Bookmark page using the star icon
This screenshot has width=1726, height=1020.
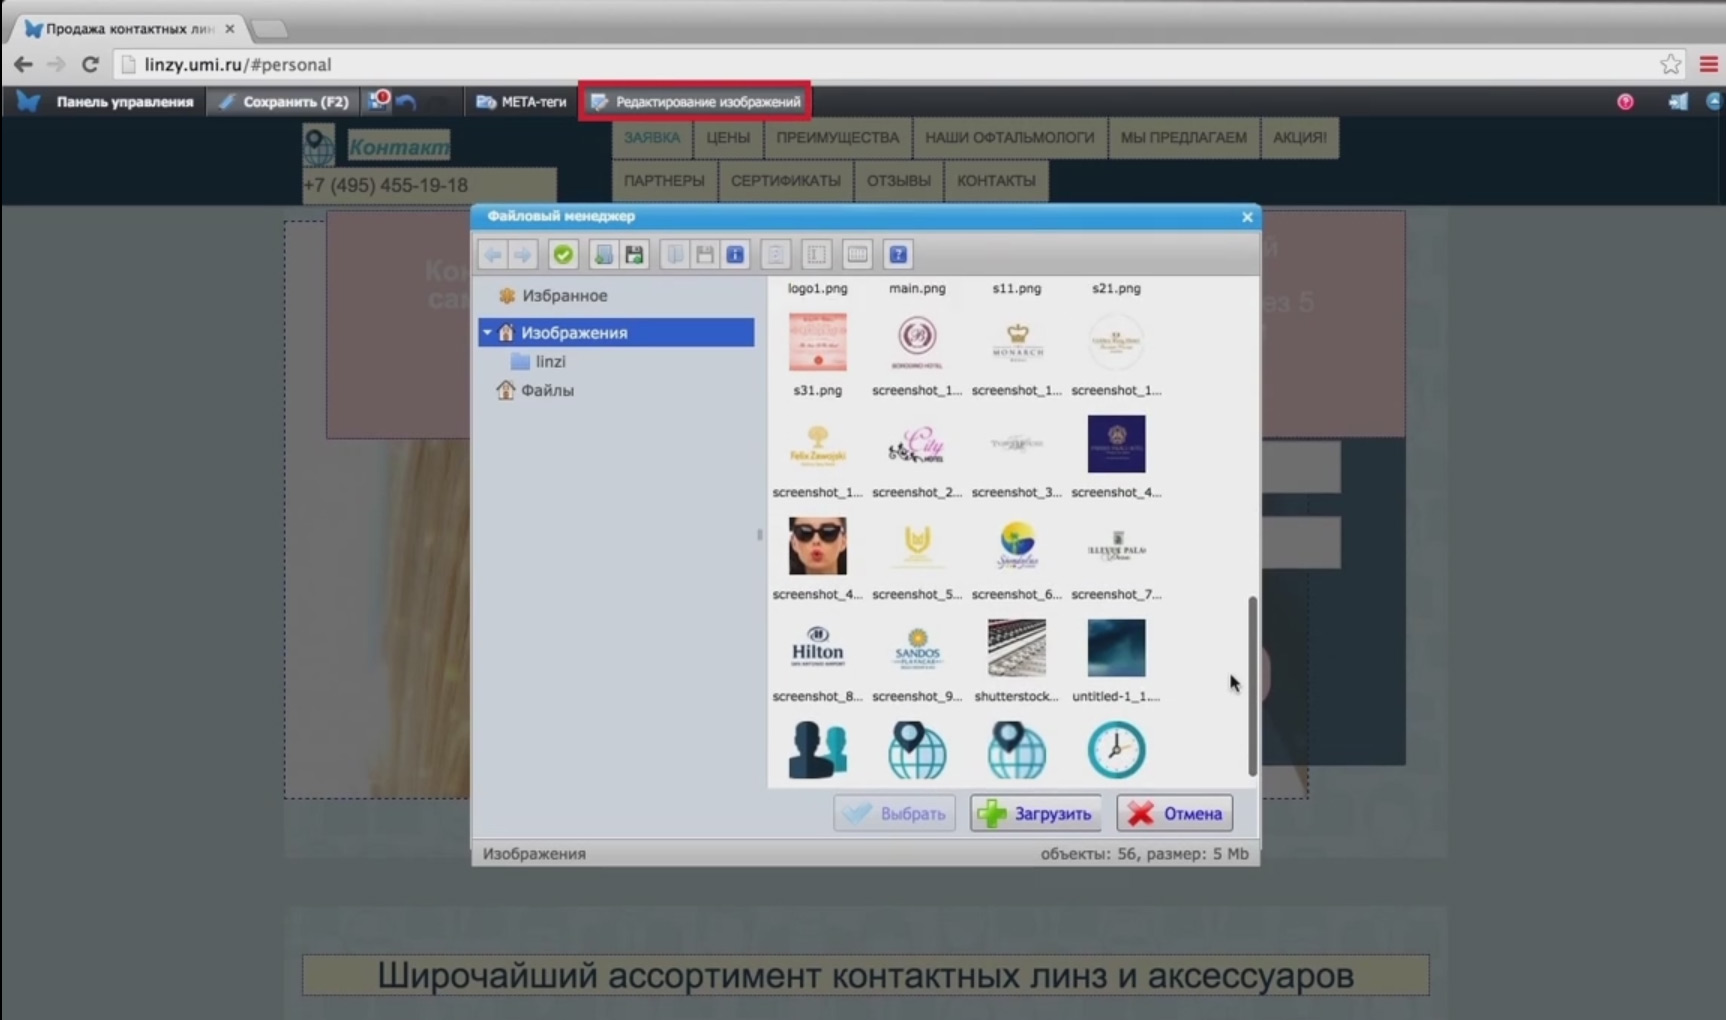tap(1670, 64)
